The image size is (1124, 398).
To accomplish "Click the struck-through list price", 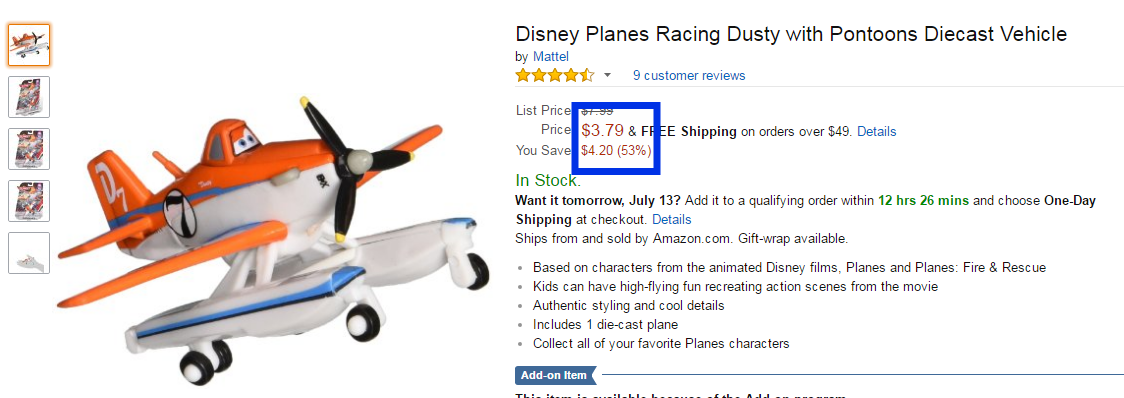I will [x=597, y=110].
